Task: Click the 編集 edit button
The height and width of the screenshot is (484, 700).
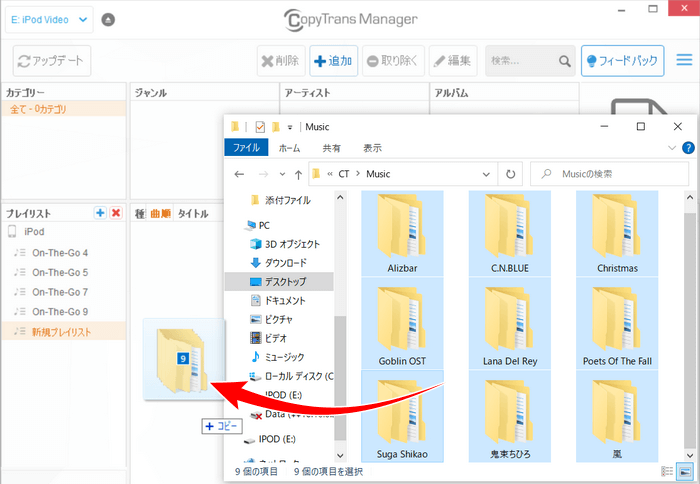Action: tap(453, 61)
